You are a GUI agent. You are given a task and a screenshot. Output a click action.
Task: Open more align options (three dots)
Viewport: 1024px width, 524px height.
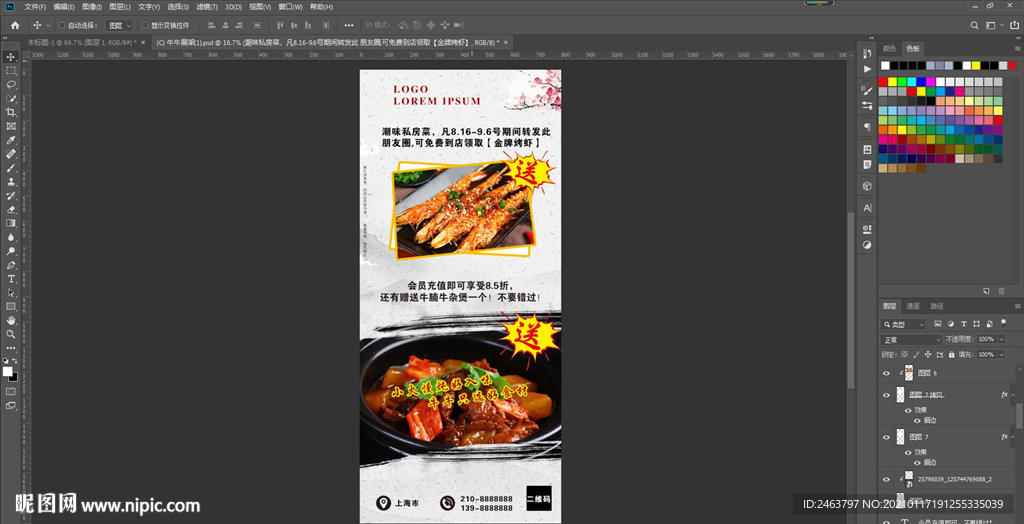tap(349, 25)
